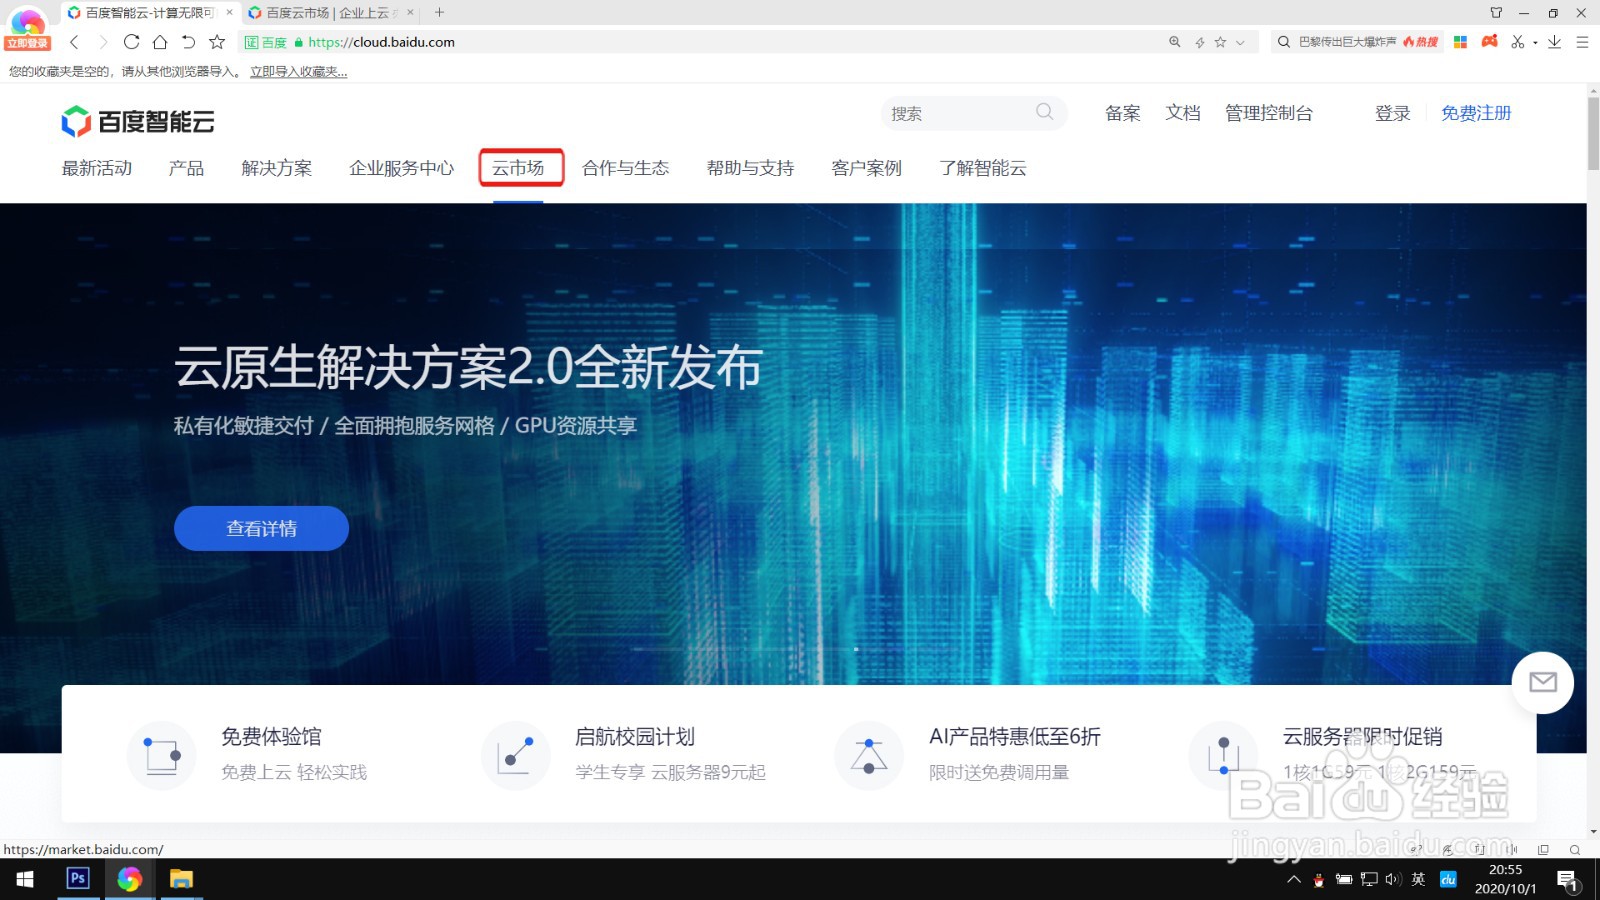Screen dimensions: 1600x900
Task: Click the 英 input method indicator
Action: point(1418,879)
